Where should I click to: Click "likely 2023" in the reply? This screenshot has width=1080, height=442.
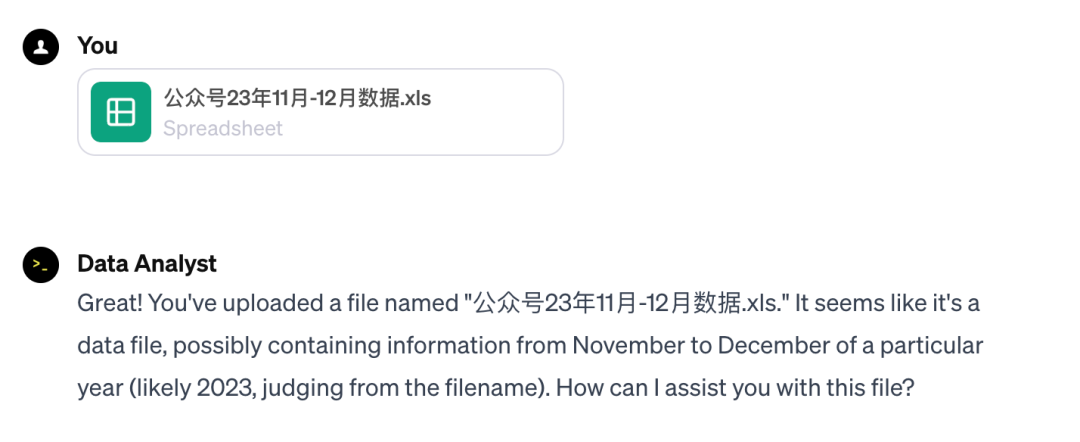[189, 388]
